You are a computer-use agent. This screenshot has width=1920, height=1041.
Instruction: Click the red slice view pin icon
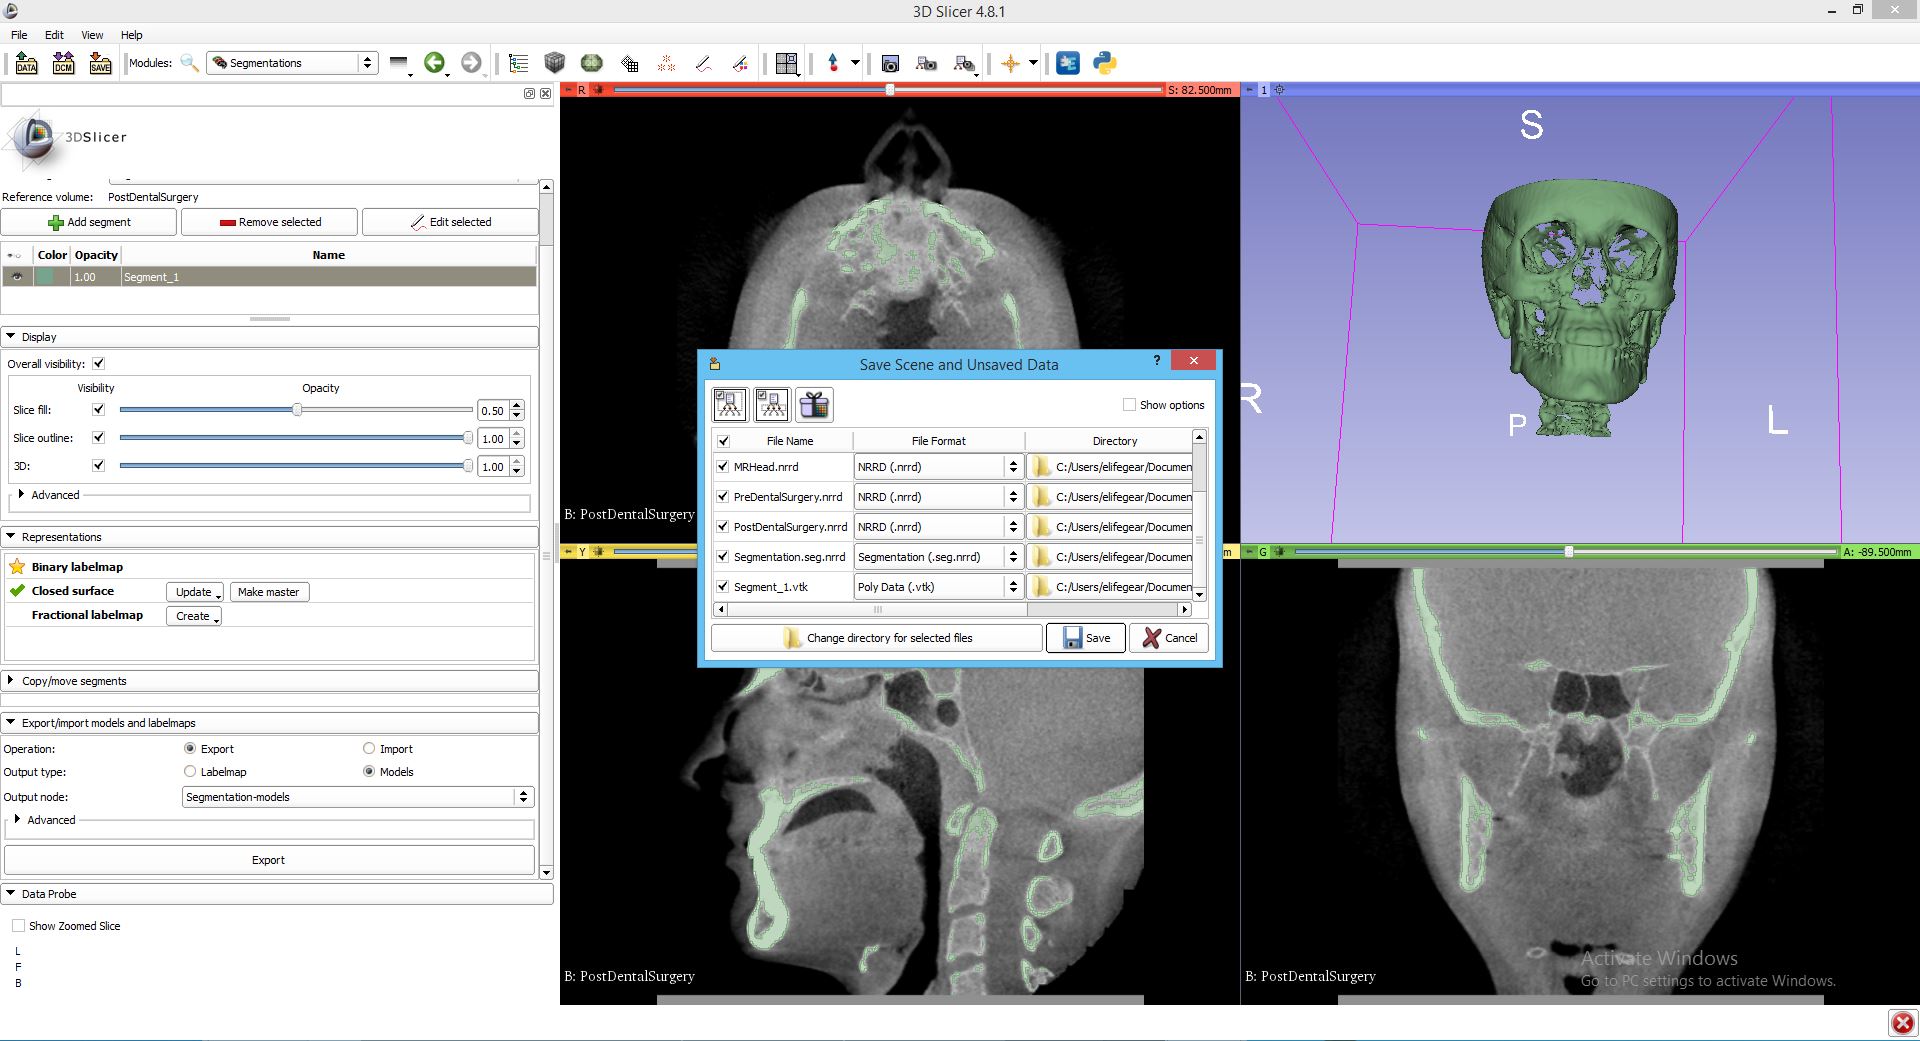tap(568, 90)
